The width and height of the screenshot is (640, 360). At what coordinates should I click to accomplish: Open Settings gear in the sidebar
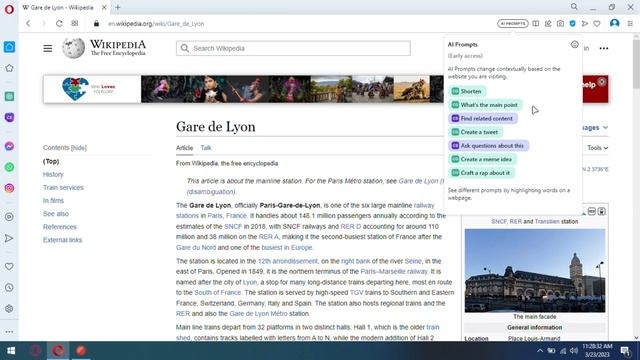(x=9, y=309)
